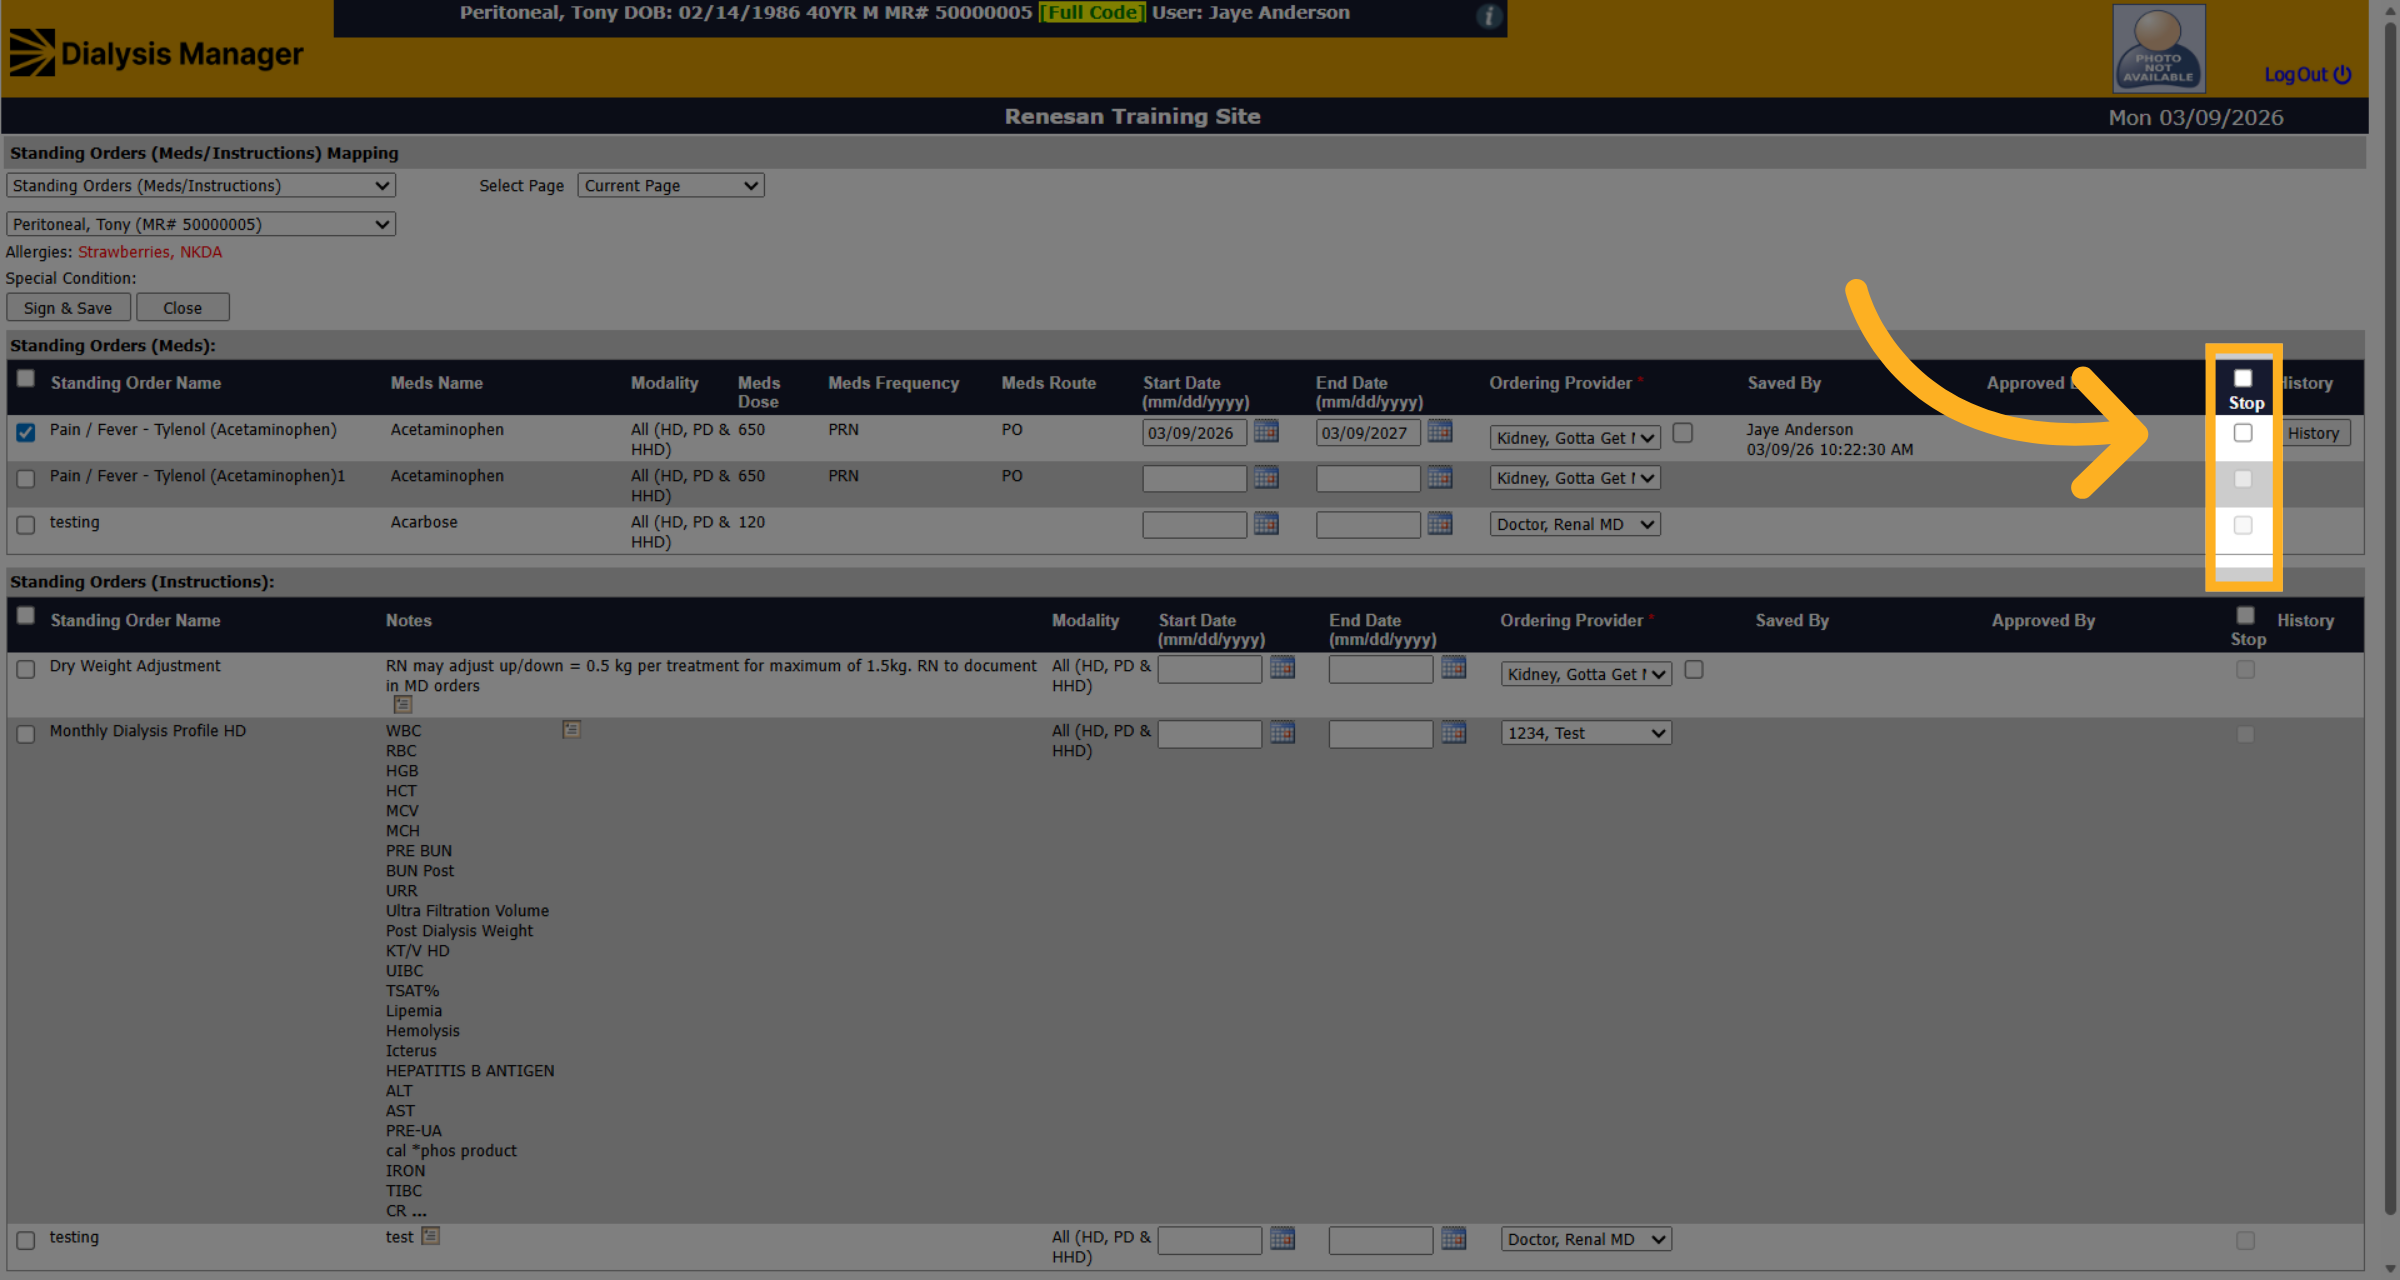The image size is (2400, 1280).
Task: Open end date calendar for Dry Weight Adjustment
Action: [x=1454, y=668]
